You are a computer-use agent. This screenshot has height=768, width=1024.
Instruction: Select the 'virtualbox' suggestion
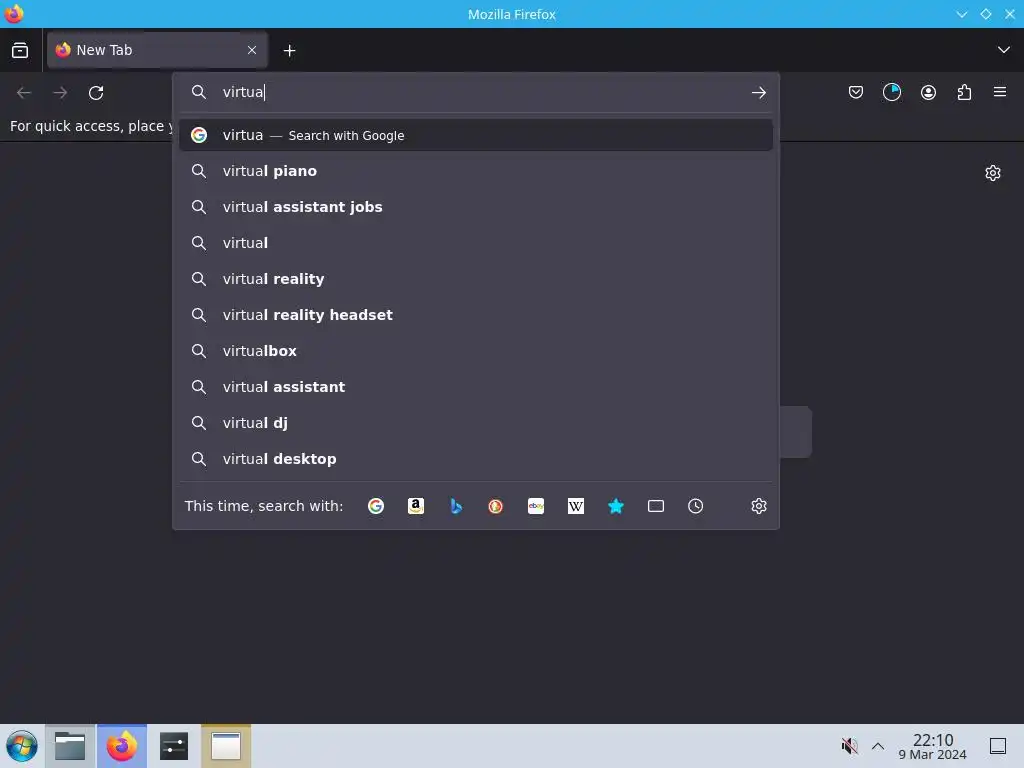tap(475, 351)
